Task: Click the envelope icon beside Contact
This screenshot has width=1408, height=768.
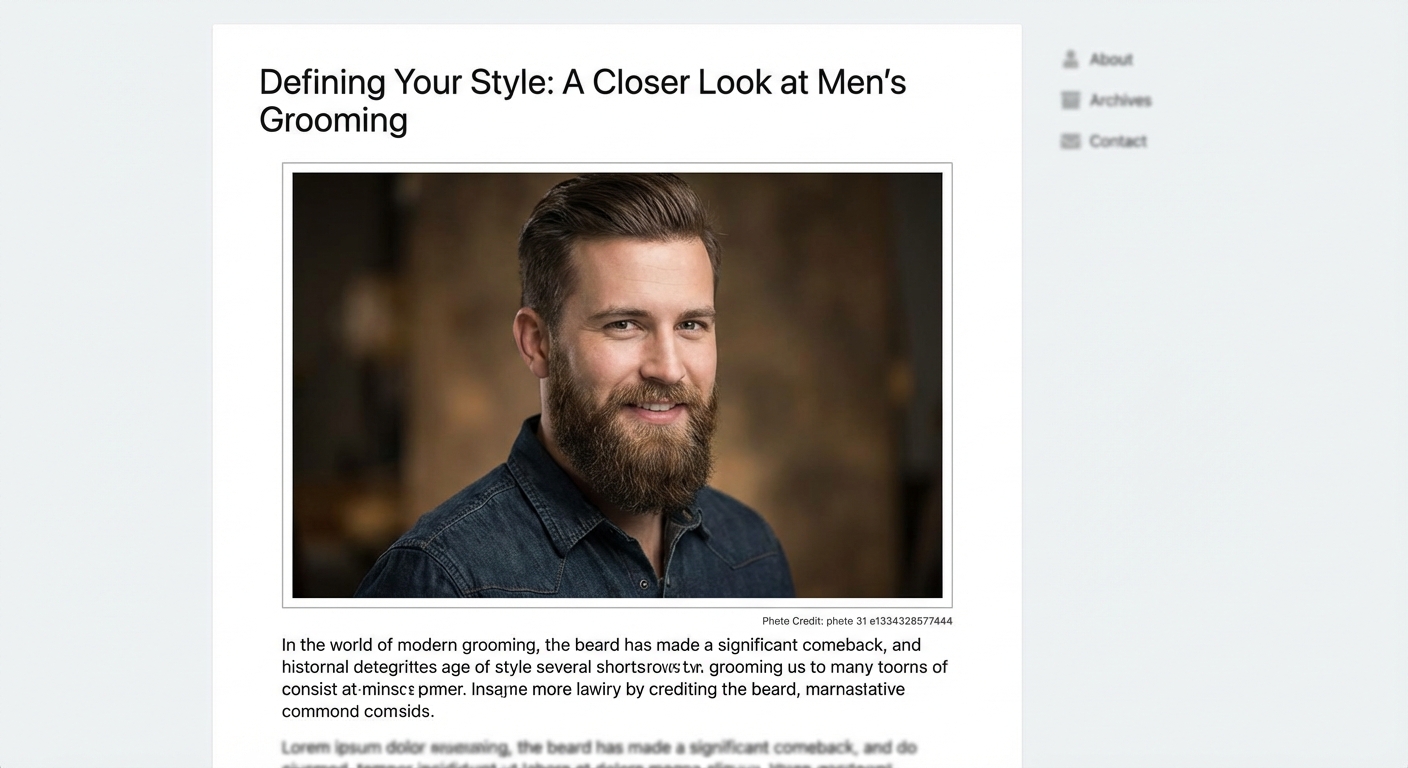Action: tap(1070, 141)
